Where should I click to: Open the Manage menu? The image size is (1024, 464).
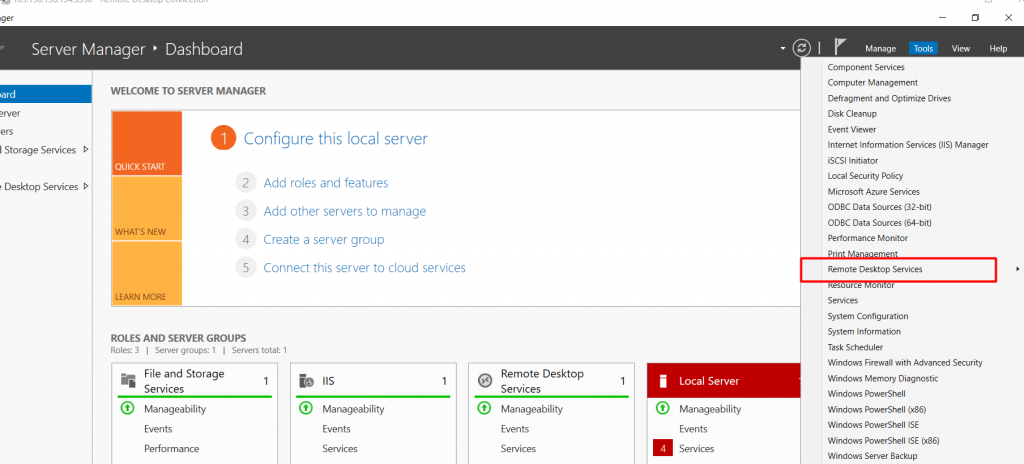pyautogui.click(x=880, y=48)
